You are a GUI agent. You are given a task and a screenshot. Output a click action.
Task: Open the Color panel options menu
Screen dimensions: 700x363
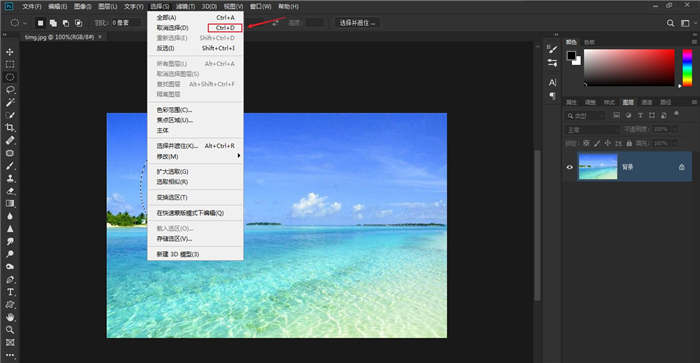tap(694, 42)
